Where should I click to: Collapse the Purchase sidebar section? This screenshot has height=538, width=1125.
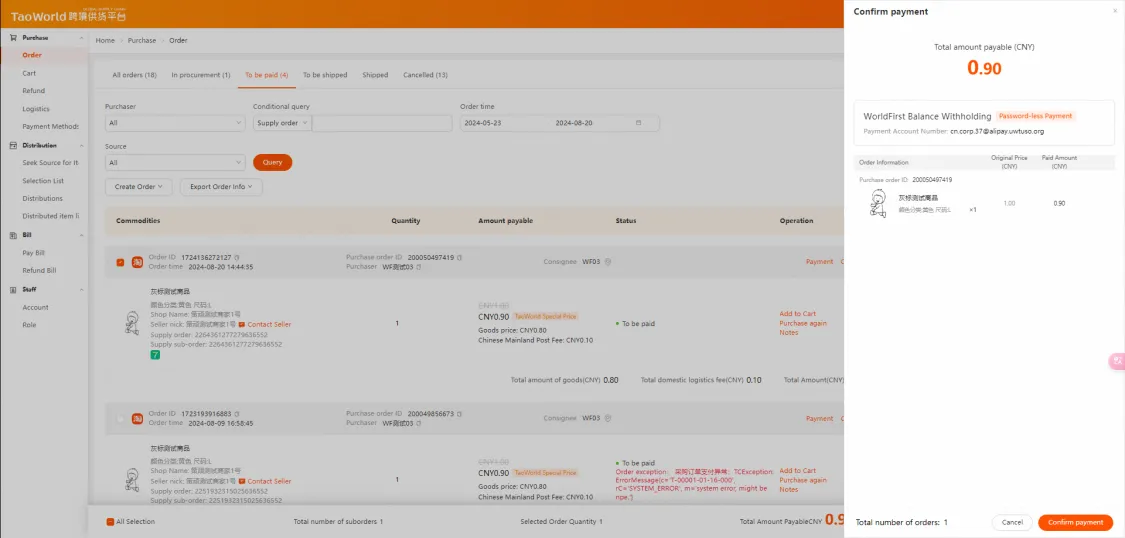81,37
